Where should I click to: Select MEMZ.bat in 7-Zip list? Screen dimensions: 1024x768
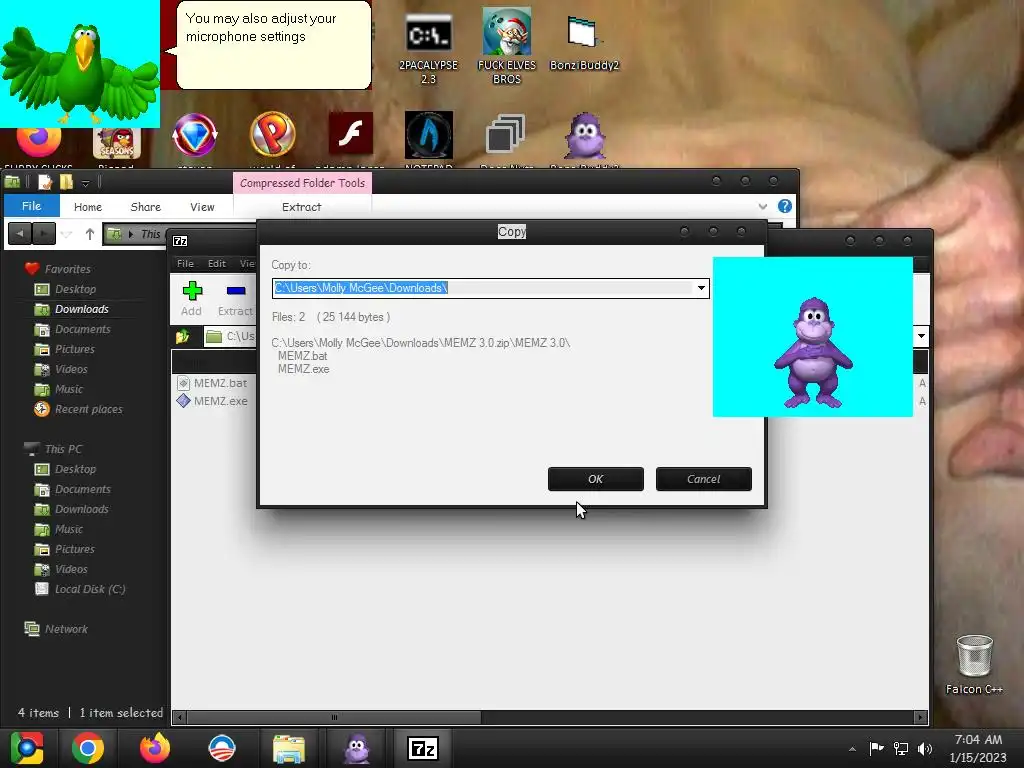point(213,383)
